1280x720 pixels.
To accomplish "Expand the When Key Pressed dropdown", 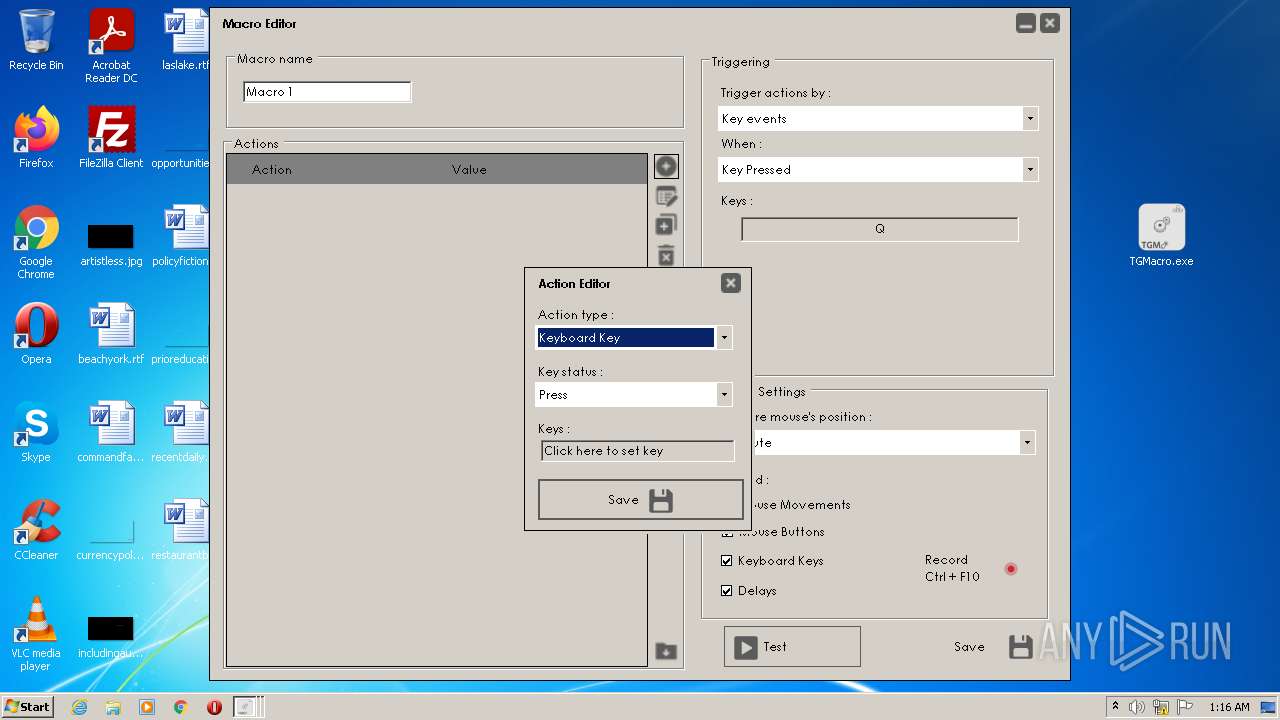I will click(1030, 170).
